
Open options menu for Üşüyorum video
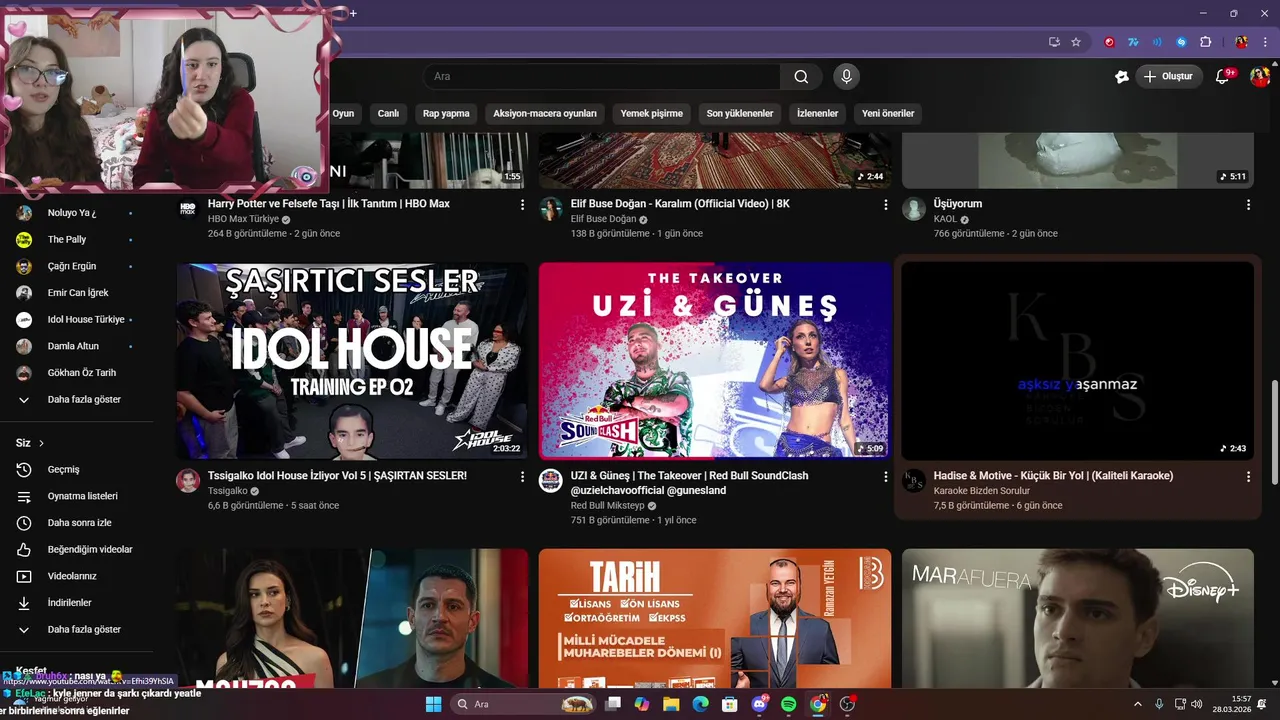pos(1248,204)
